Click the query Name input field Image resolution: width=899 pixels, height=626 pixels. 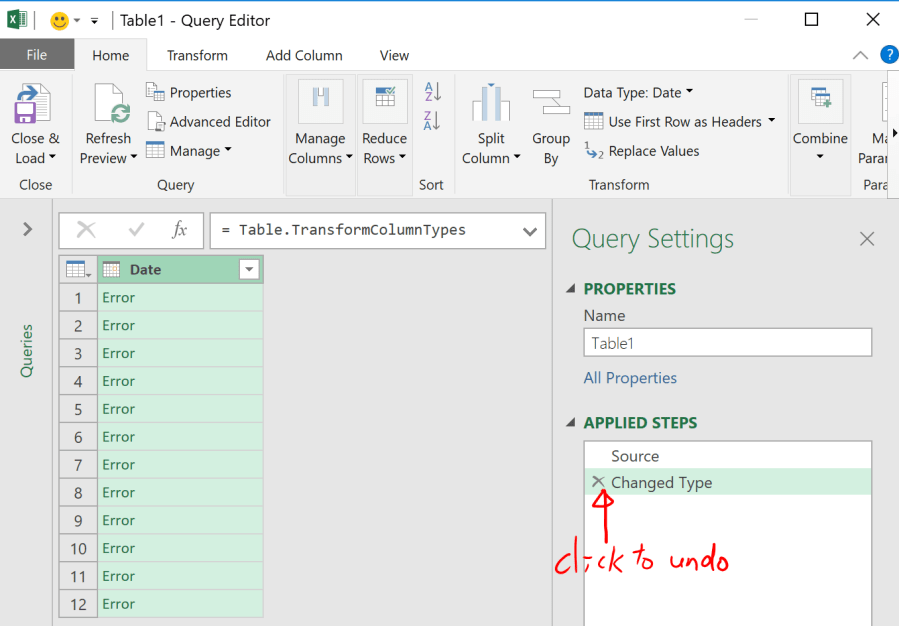pos(727,343)
